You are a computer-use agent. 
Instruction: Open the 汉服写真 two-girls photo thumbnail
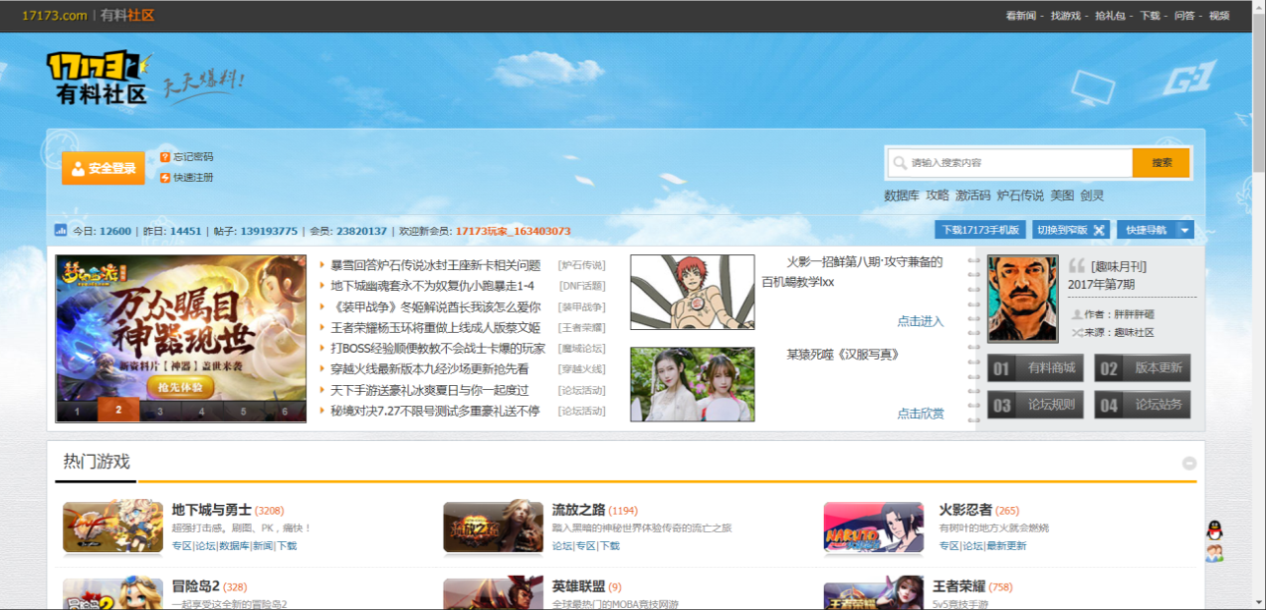point(692,384)
